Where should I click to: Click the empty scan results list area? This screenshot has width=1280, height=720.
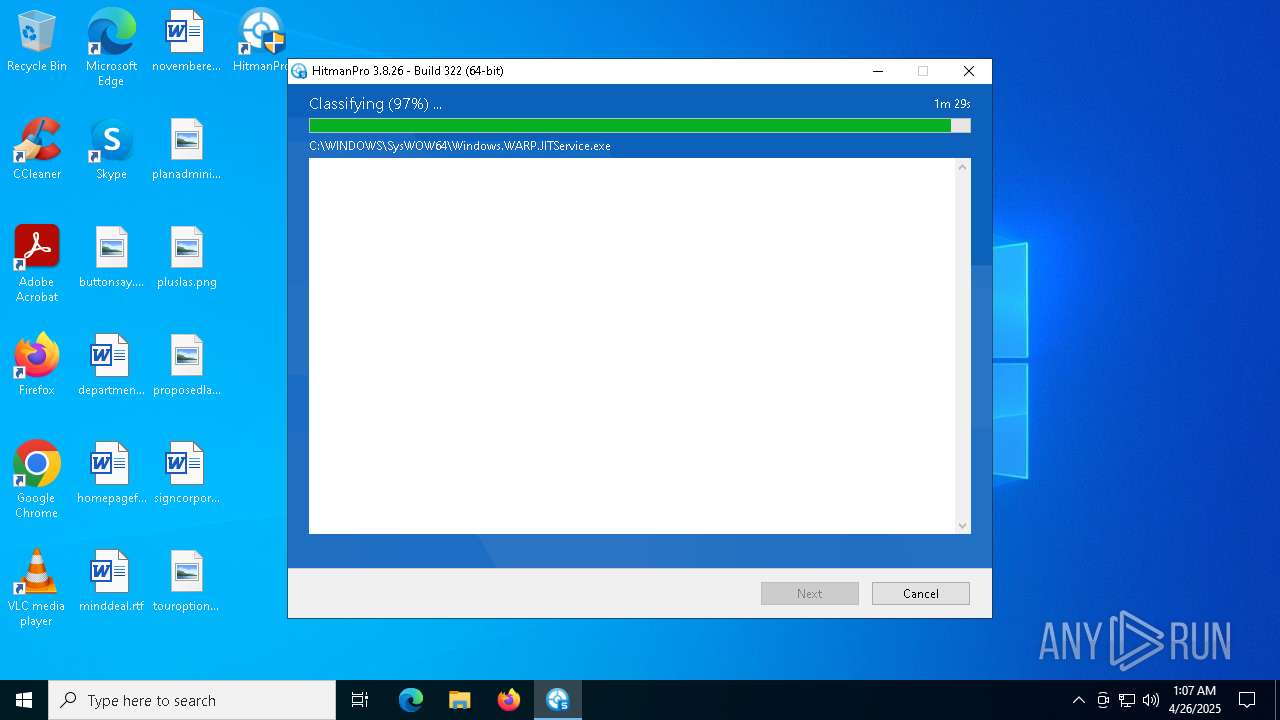[632, 346]
